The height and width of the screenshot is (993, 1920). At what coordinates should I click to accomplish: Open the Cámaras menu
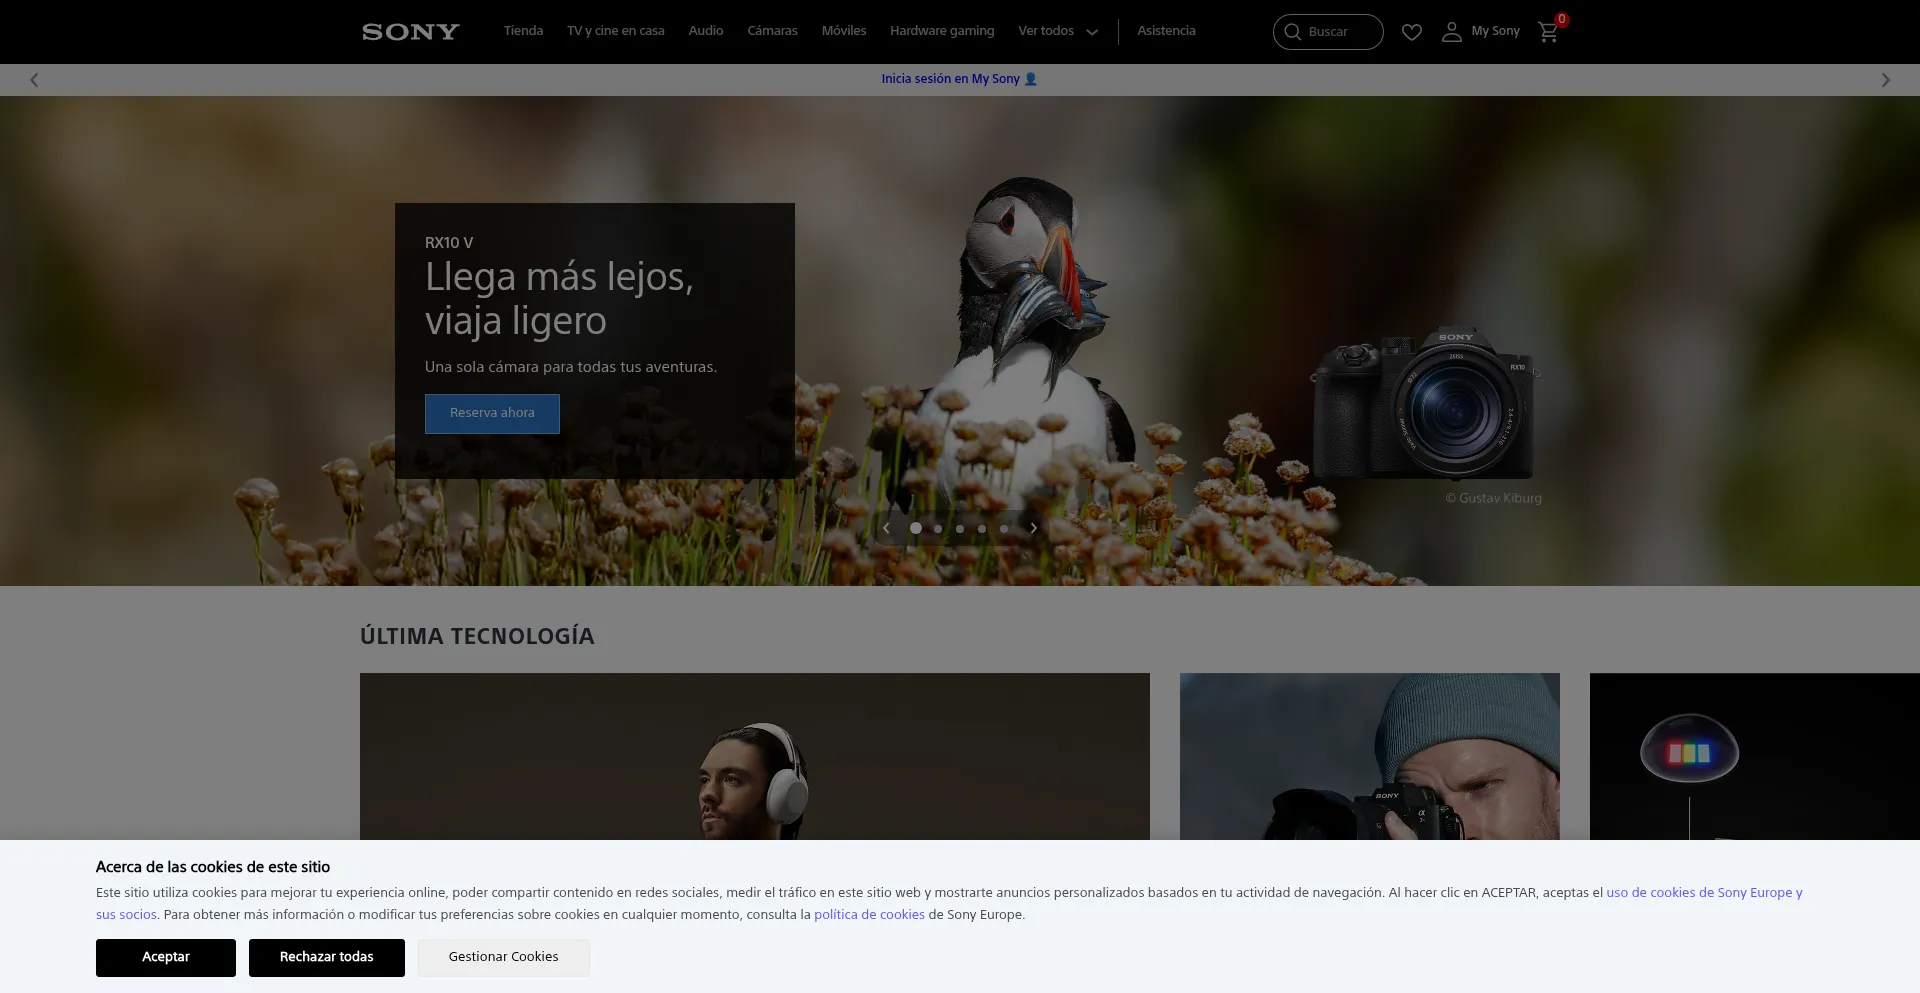coord(772,31)
